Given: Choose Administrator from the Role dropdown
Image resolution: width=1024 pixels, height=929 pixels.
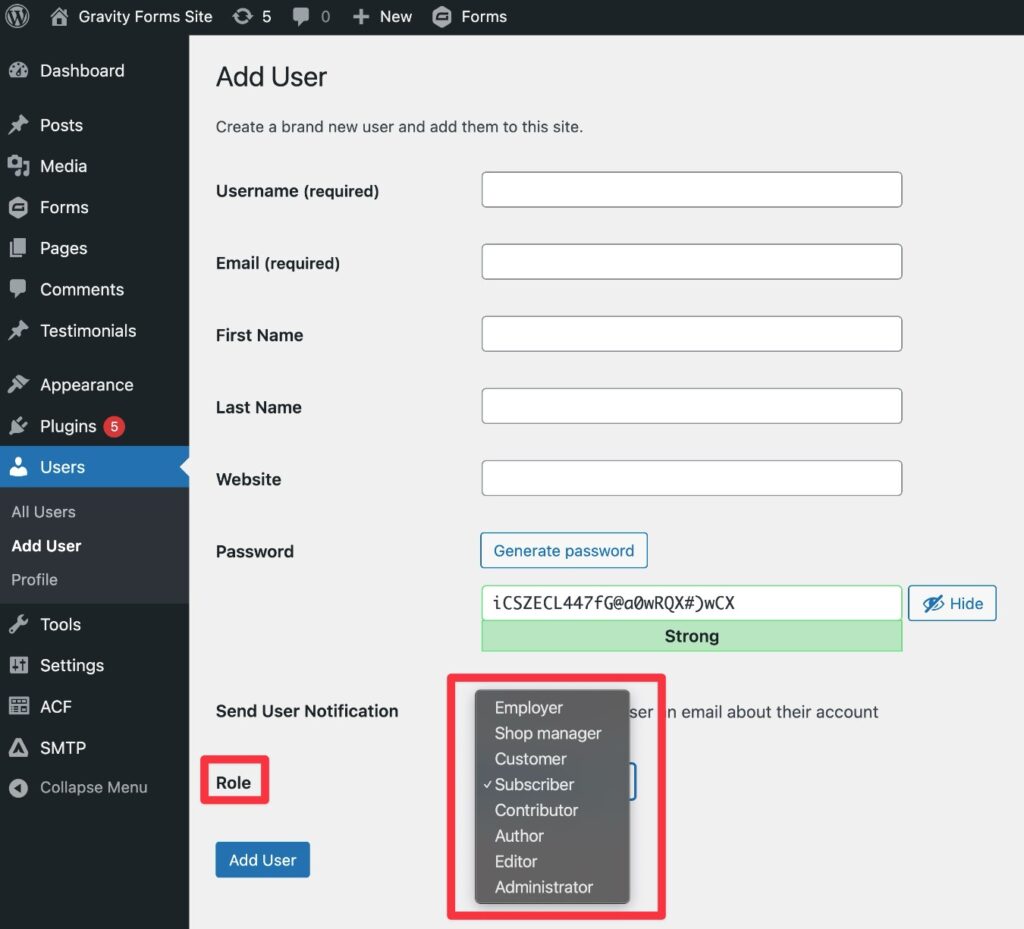Looking at the screenshot, I should [x=544, y=887].
